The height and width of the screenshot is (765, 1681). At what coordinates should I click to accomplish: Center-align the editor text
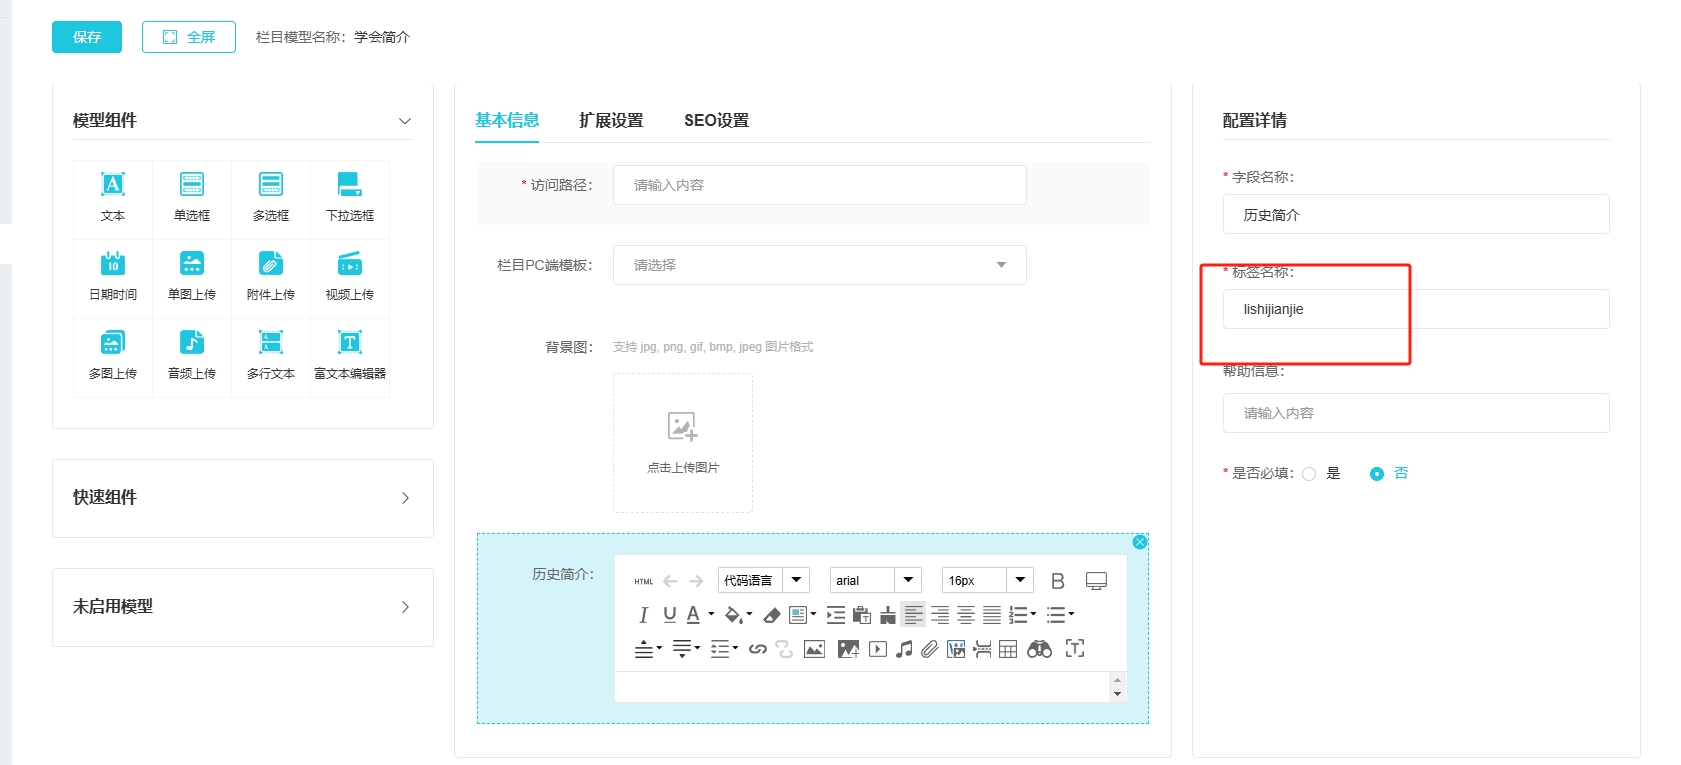[x=966, y=615]
